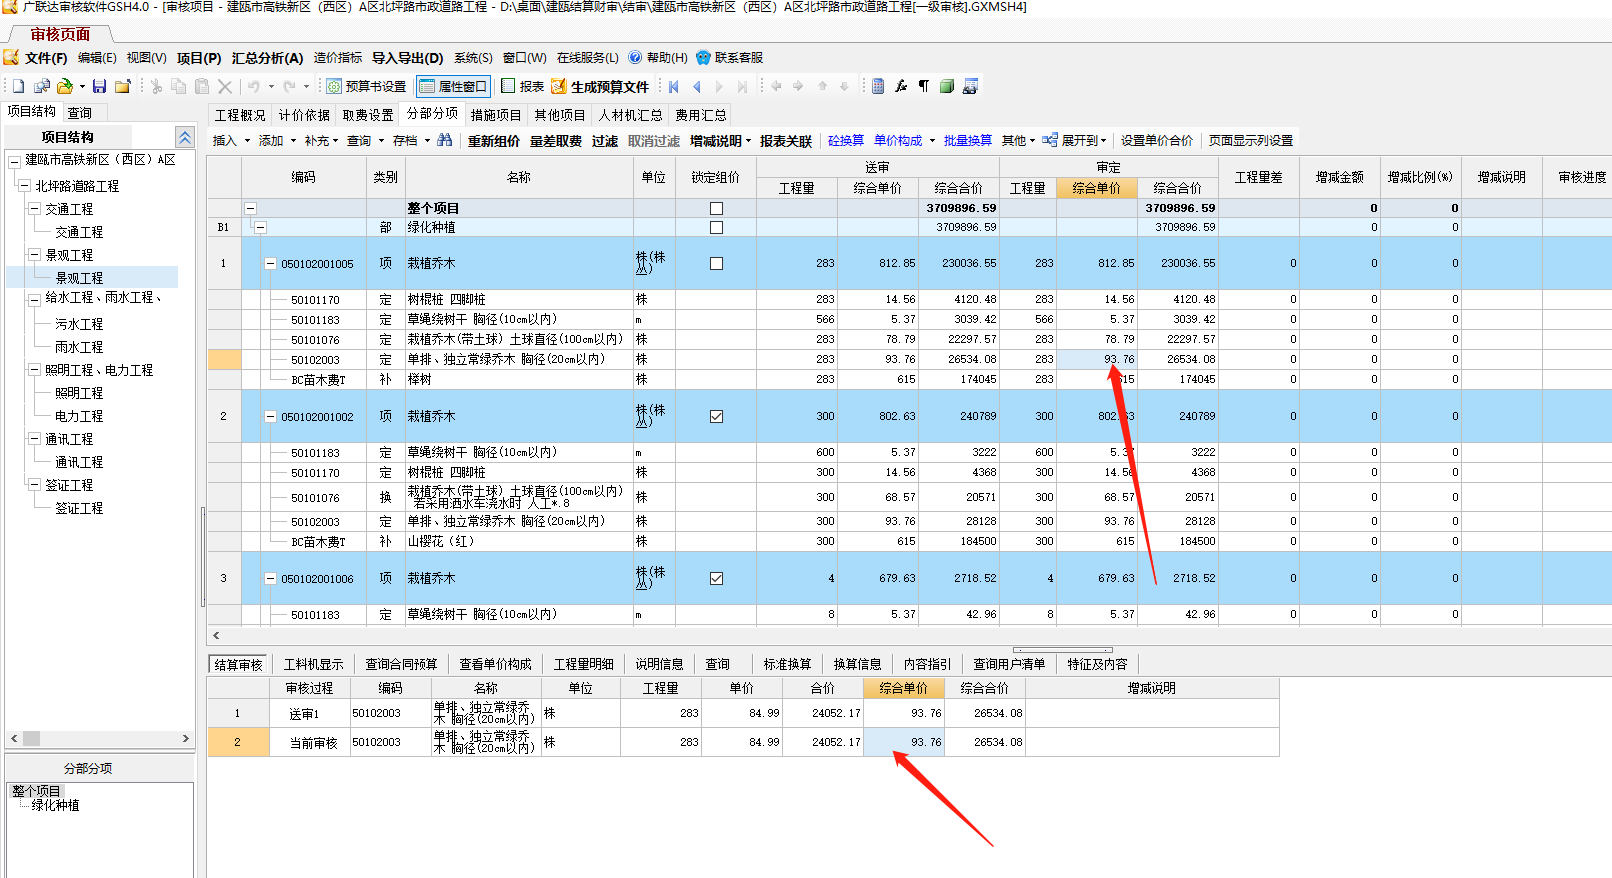
Task: Click the delete X icon in toolbar
Action: pos(225,87)
